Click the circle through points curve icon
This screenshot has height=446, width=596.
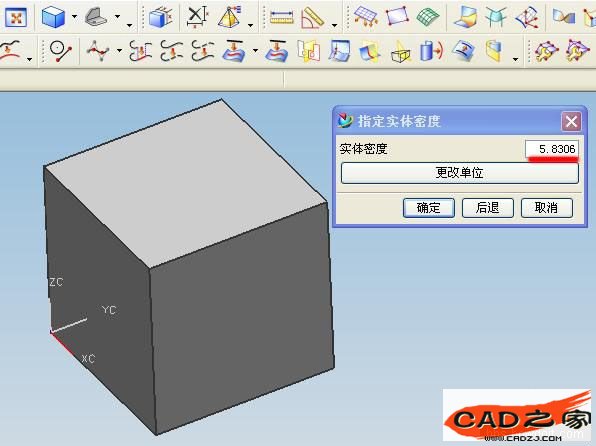[x=60, y=51]
